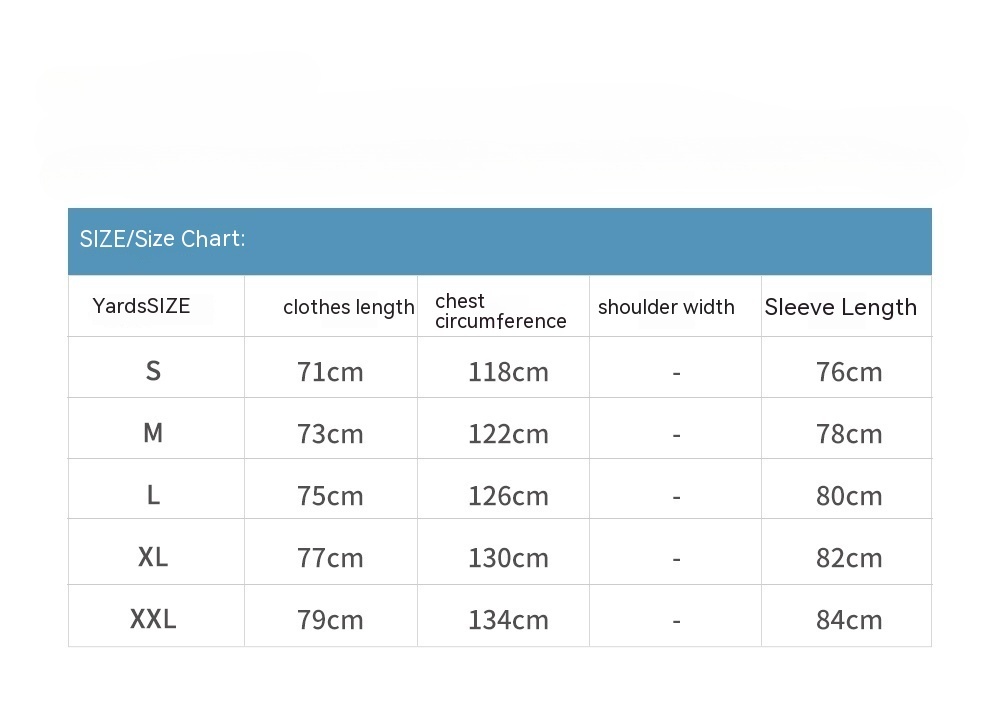
Task: Click the 'shoulder width' column header
Action: 666,307
